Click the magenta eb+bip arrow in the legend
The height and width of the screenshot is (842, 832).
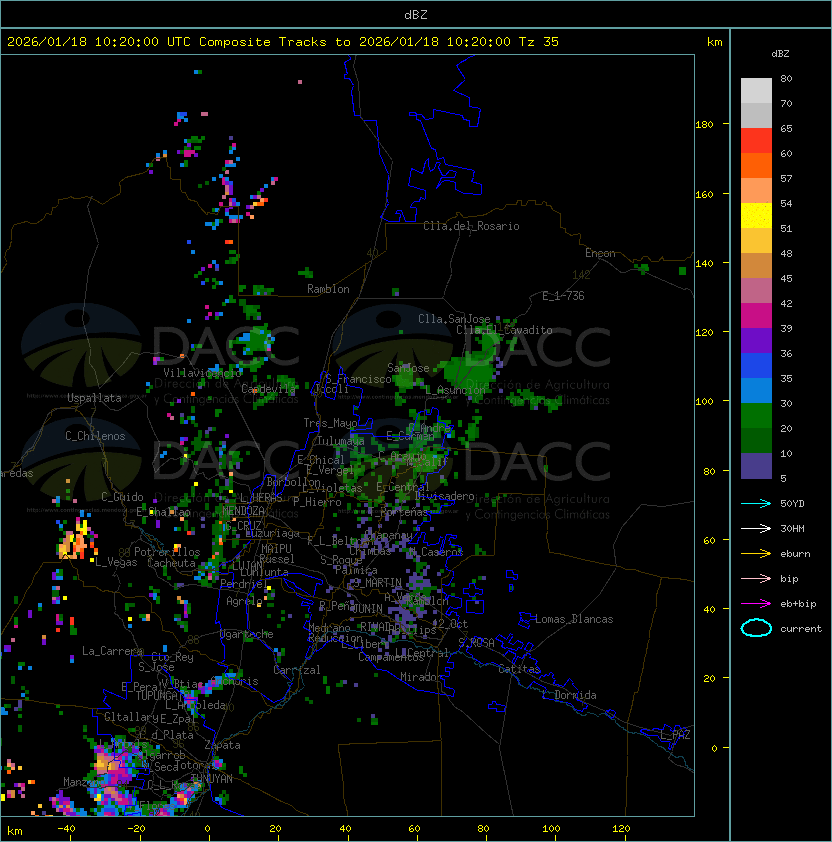pyautogui.click(x=756, y=604)
